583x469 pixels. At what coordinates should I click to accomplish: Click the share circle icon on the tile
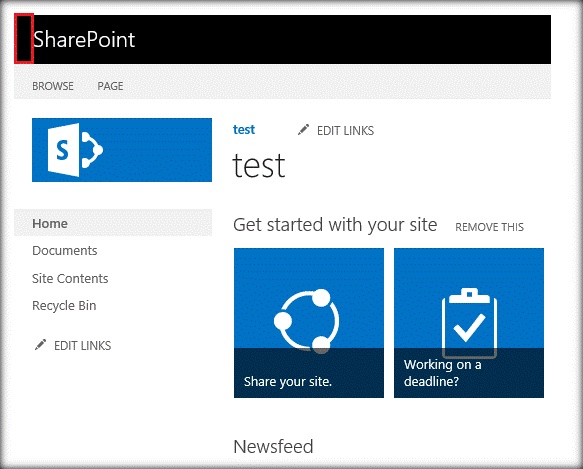coord(307,321)
